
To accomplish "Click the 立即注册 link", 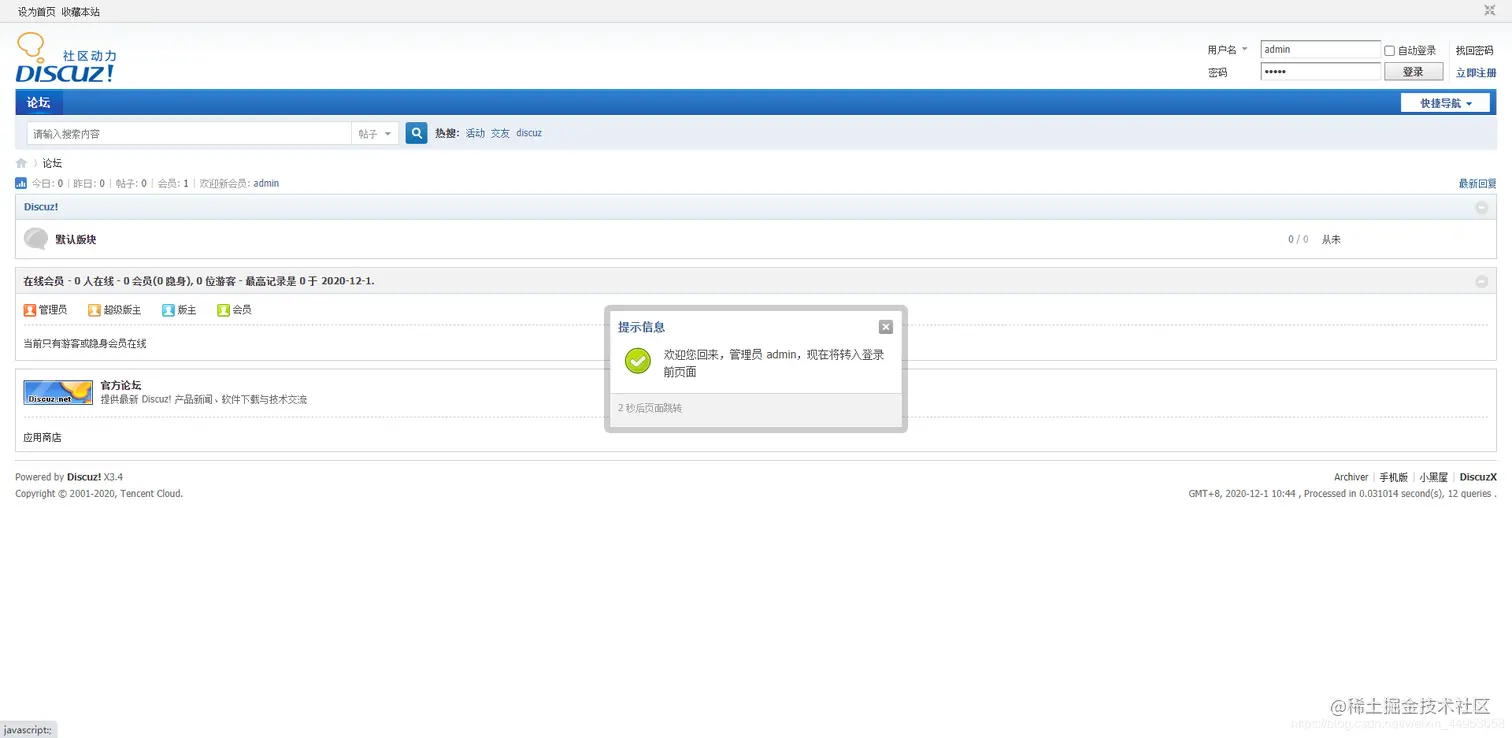I will (1476, 73).
